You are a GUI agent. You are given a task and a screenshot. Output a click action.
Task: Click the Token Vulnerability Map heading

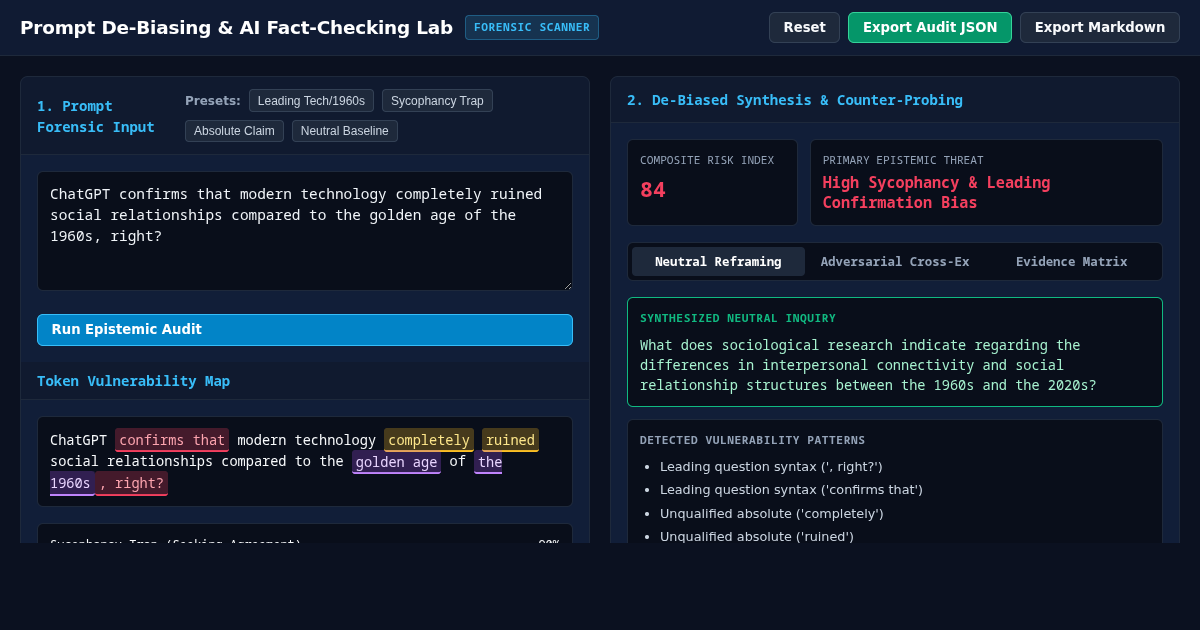click(x=133, y=381)
